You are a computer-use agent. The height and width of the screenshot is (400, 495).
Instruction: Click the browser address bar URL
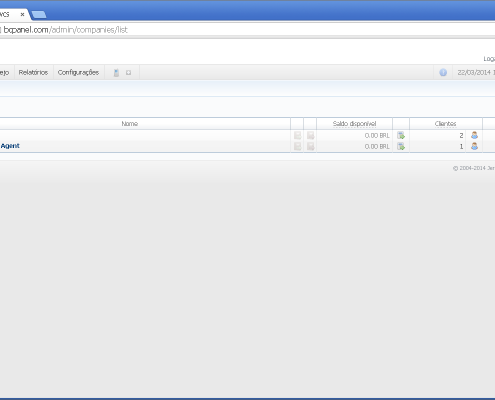click(66, 30)
